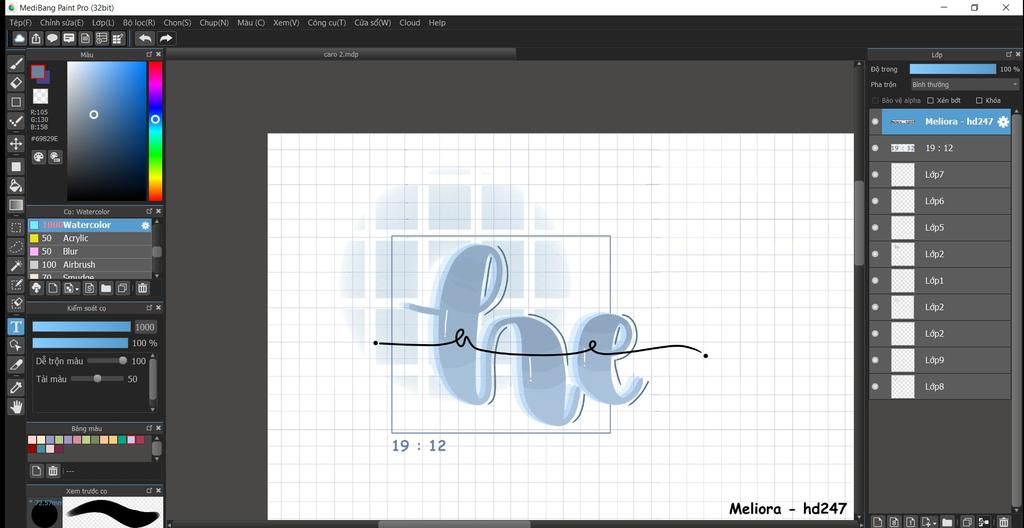Select the Blur brush
This screenshot has height=528, width=1024.
pyautogui.click(x=89, y=252)
